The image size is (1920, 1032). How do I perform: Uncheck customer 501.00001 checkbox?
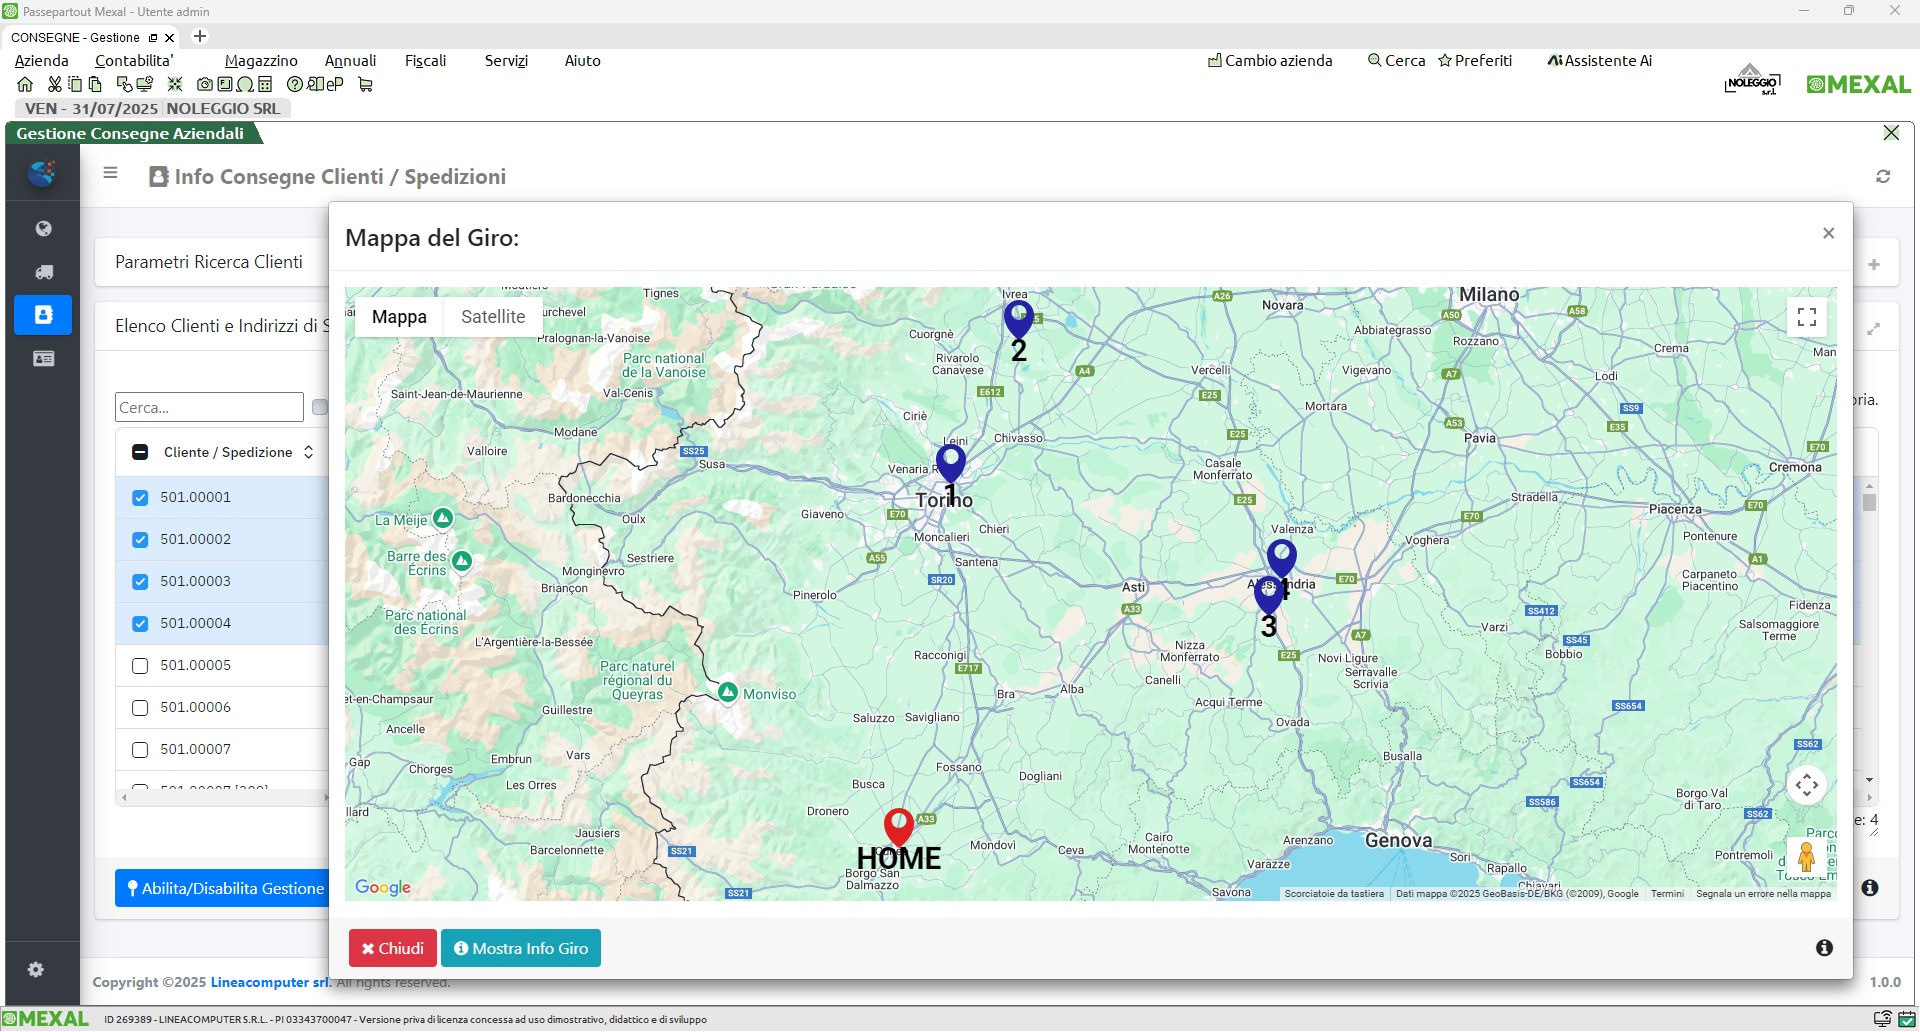point(140,498)
